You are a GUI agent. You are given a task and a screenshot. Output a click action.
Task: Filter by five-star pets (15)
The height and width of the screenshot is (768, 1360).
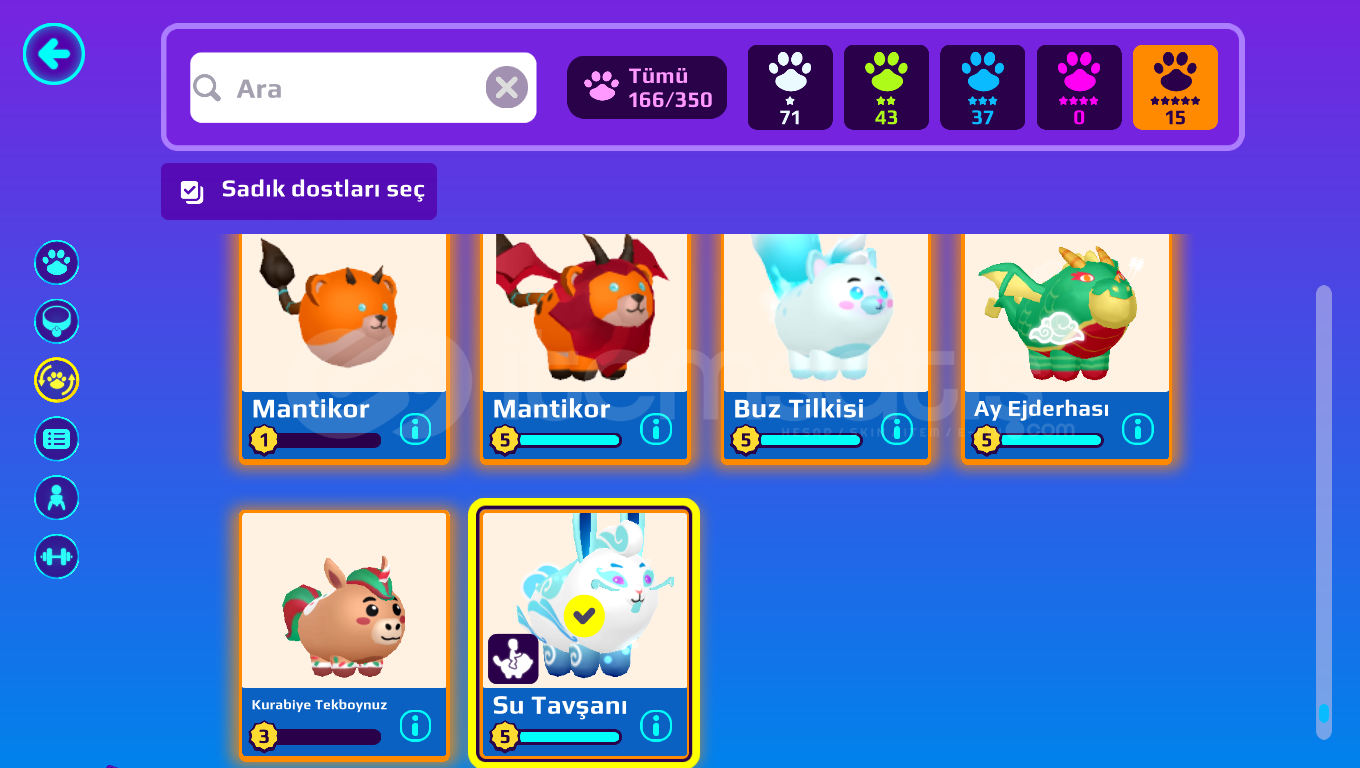[1175, 88]
